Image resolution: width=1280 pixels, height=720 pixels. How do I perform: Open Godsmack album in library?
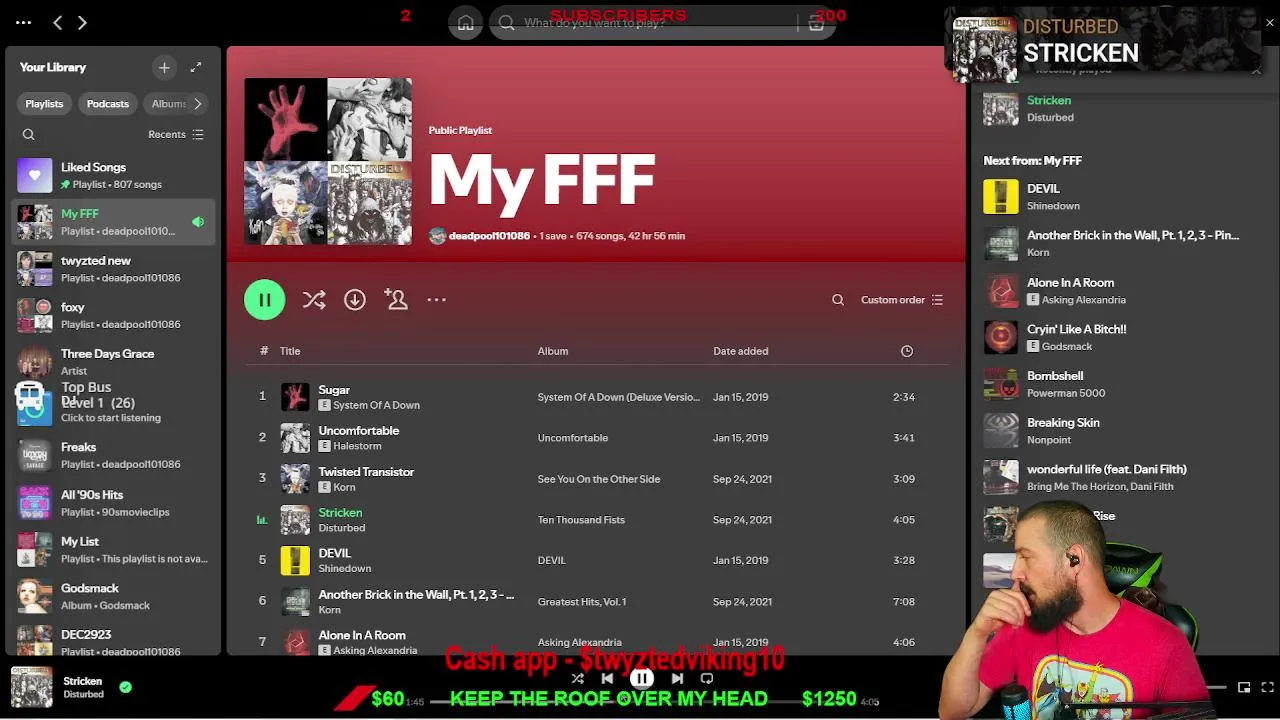pyautogui.click(x=115, y=596)
